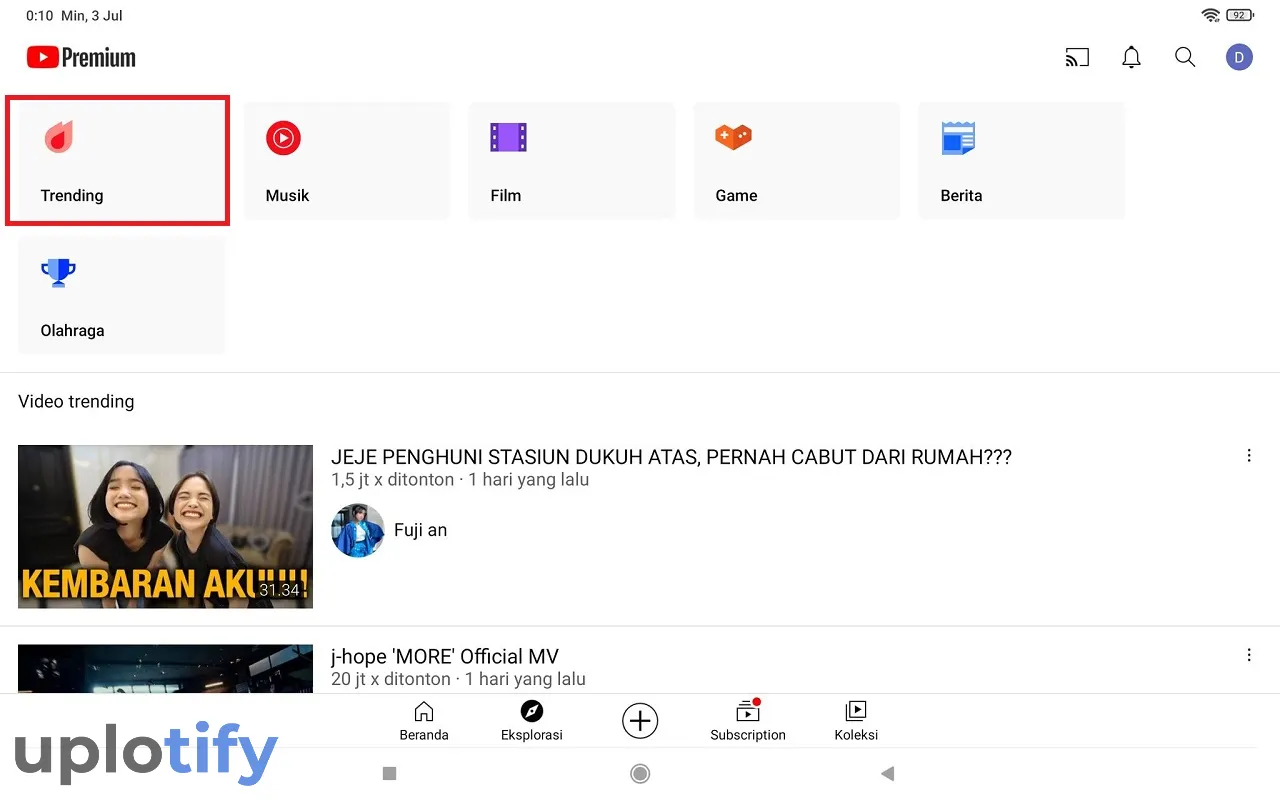
Task: Go to Beranda tab
Action: (x=424, y=720)
